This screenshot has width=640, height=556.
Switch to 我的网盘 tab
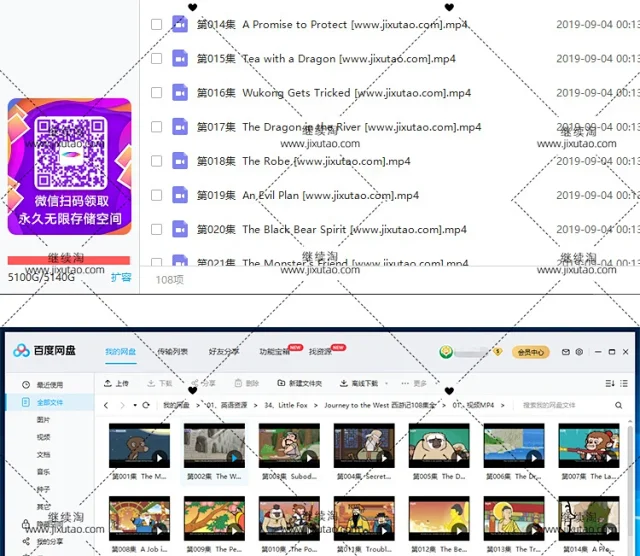tap(120, 351)
